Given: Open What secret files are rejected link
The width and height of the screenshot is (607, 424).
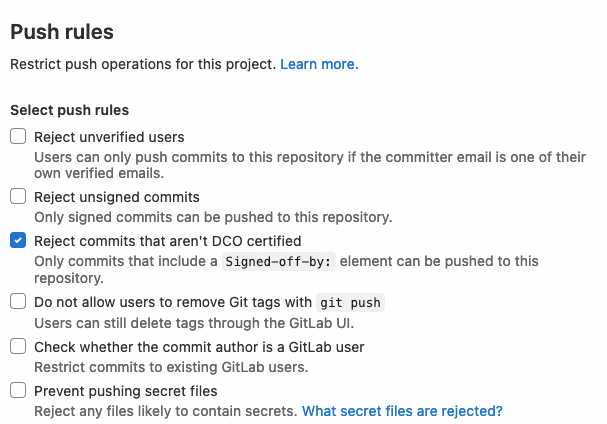Looking at the screenshot, I should 402,411.
